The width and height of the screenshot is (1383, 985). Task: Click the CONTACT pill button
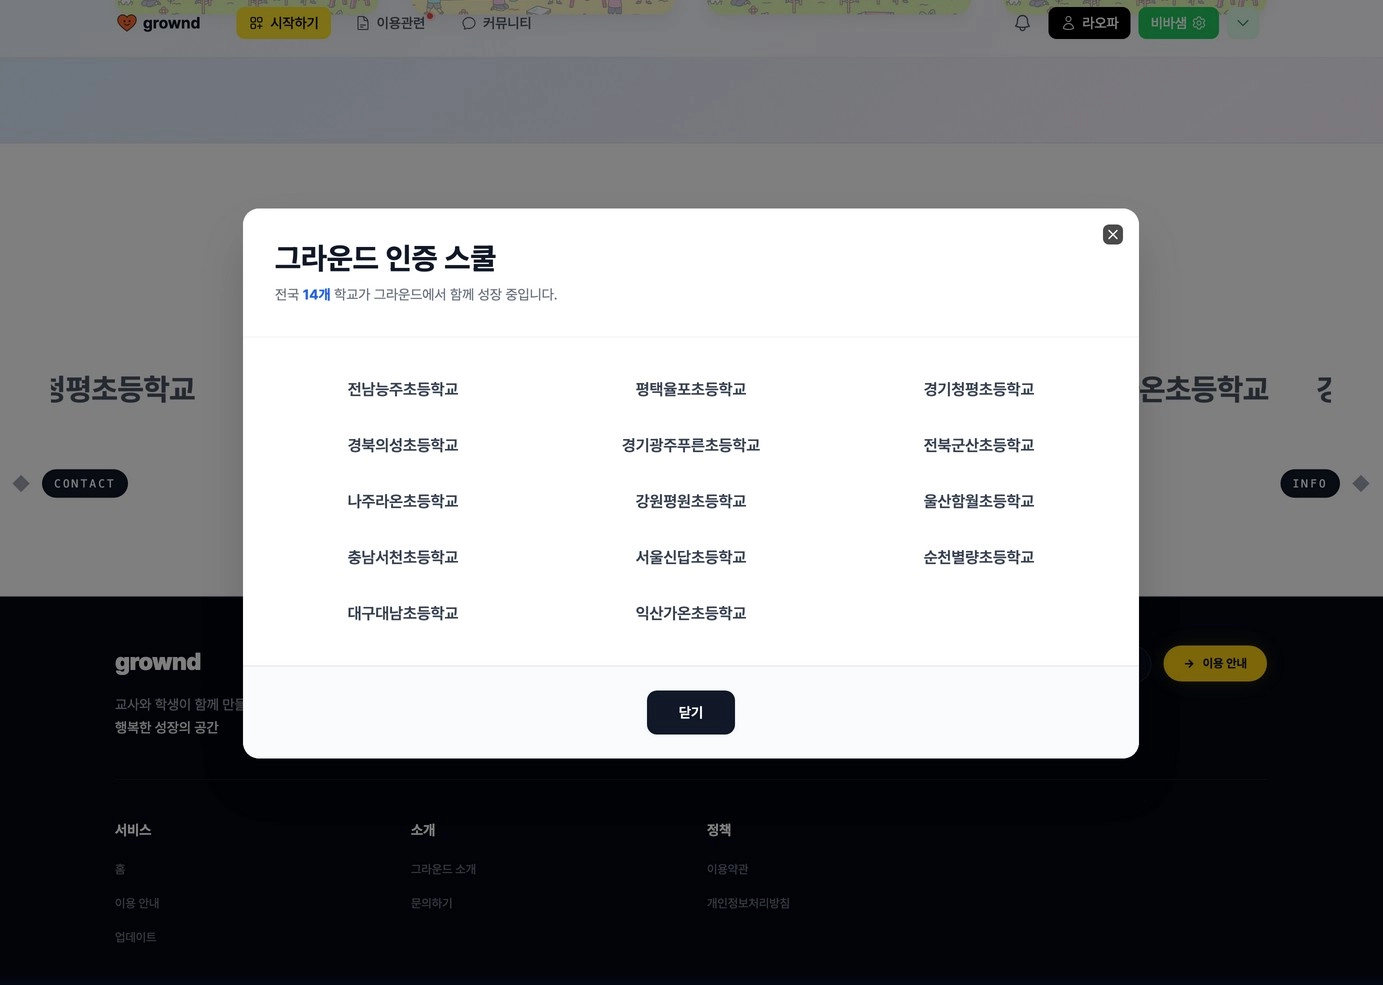click(85, 483)
